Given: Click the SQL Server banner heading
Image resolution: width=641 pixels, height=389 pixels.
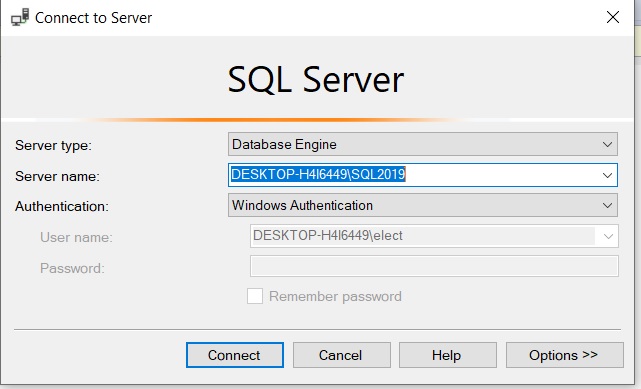Looking at the screenshot, I should (316, 79).
